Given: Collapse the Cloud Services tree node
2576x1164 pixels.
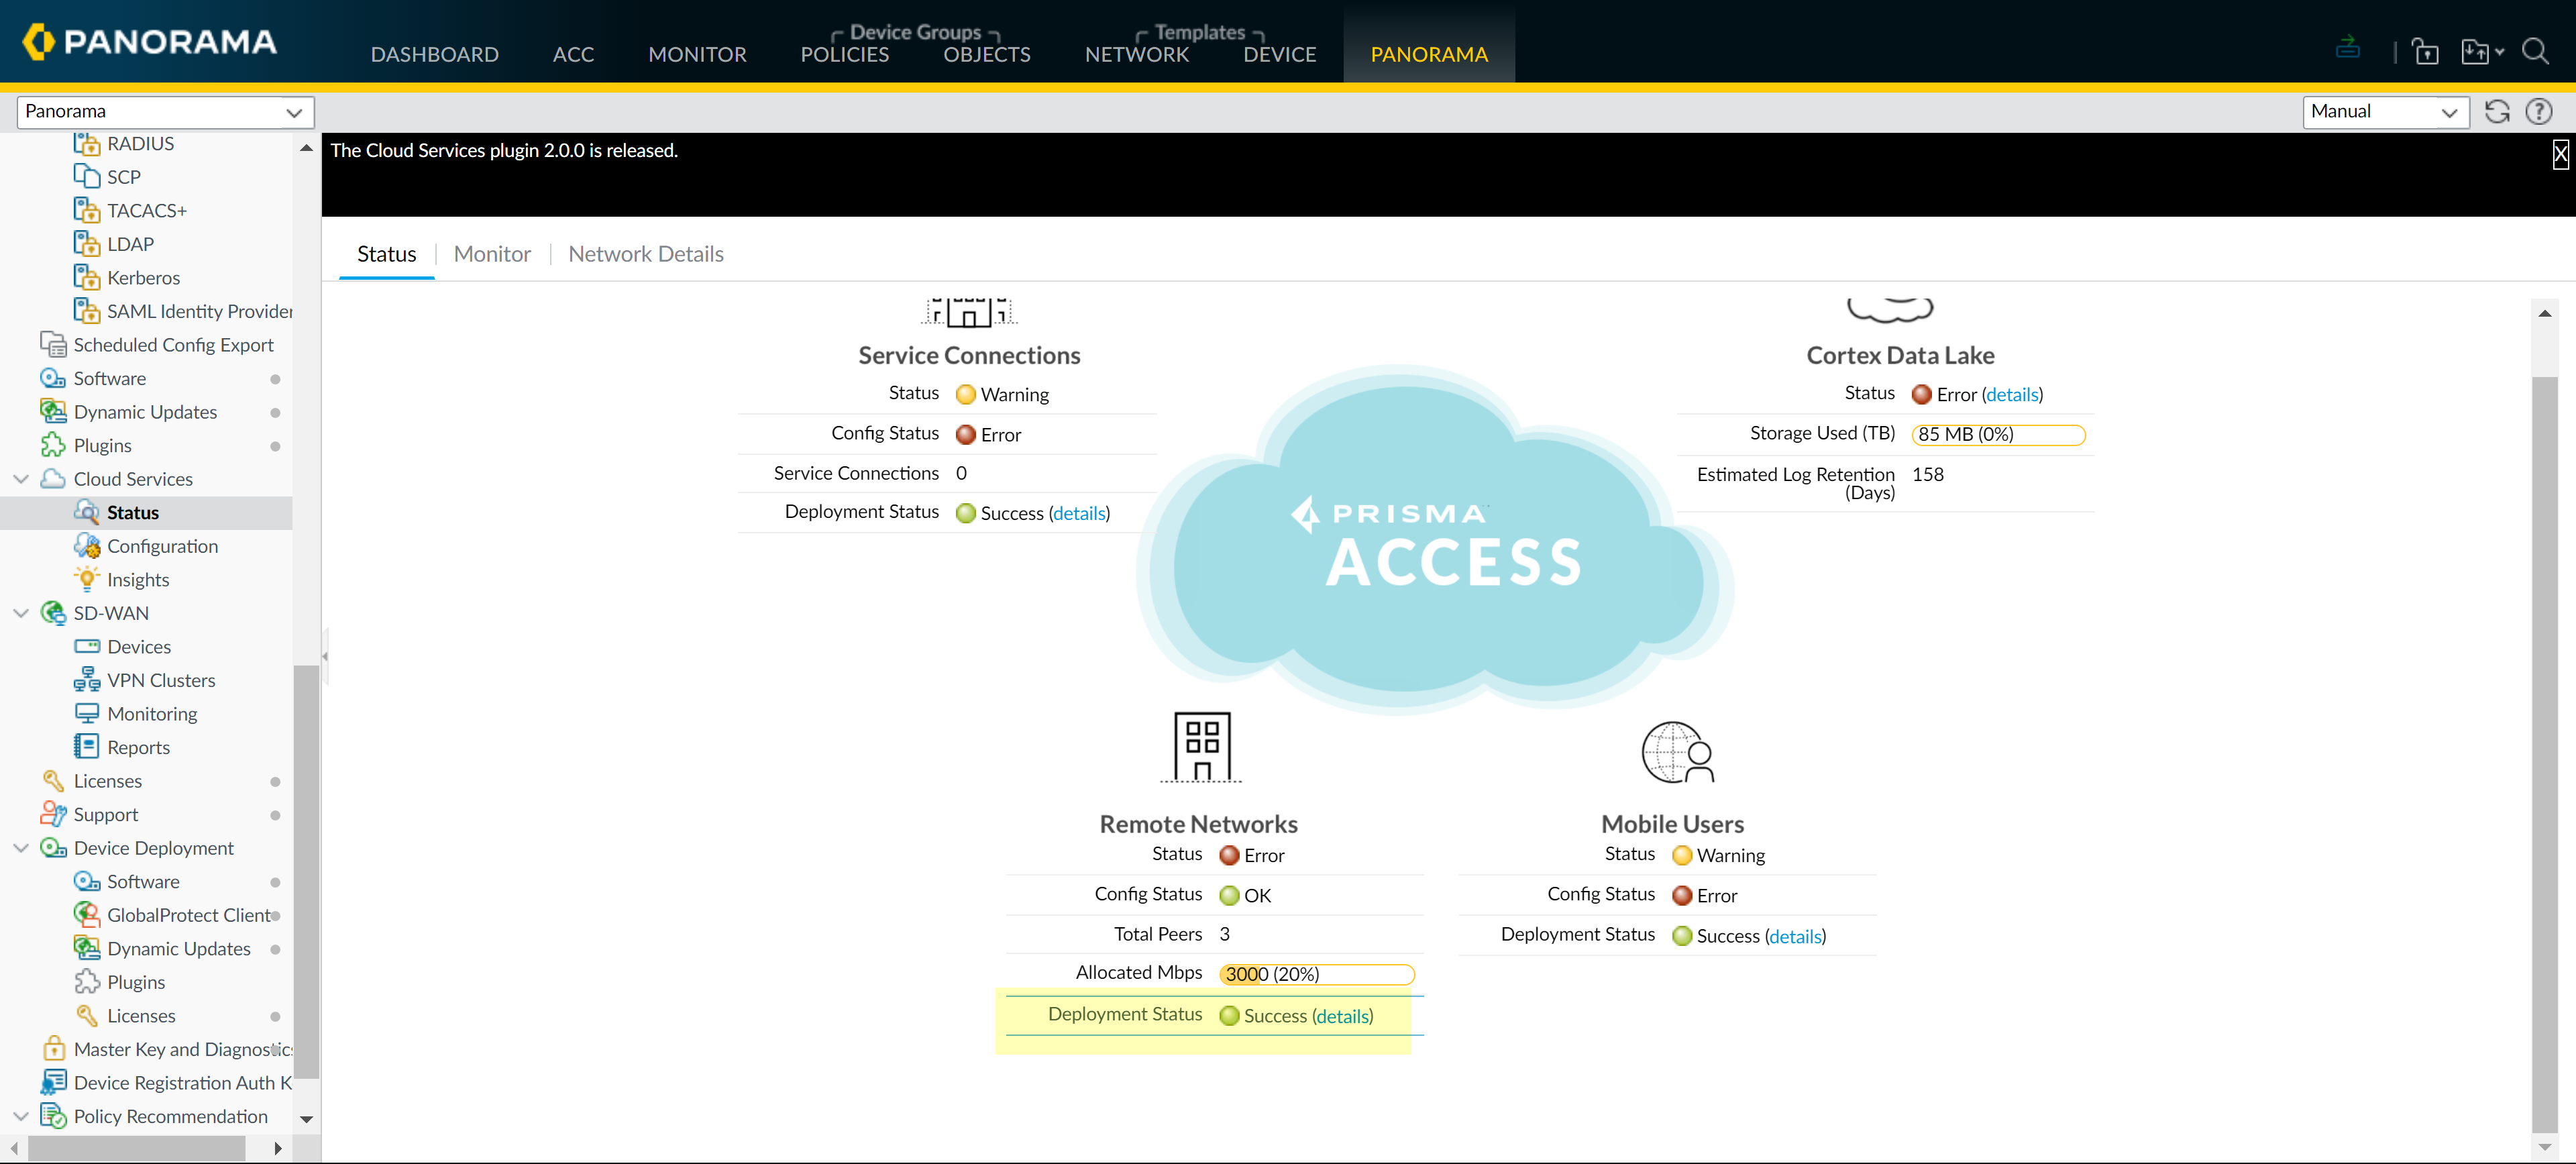Looking at the screenshot, I should click(x=20, y=479).
